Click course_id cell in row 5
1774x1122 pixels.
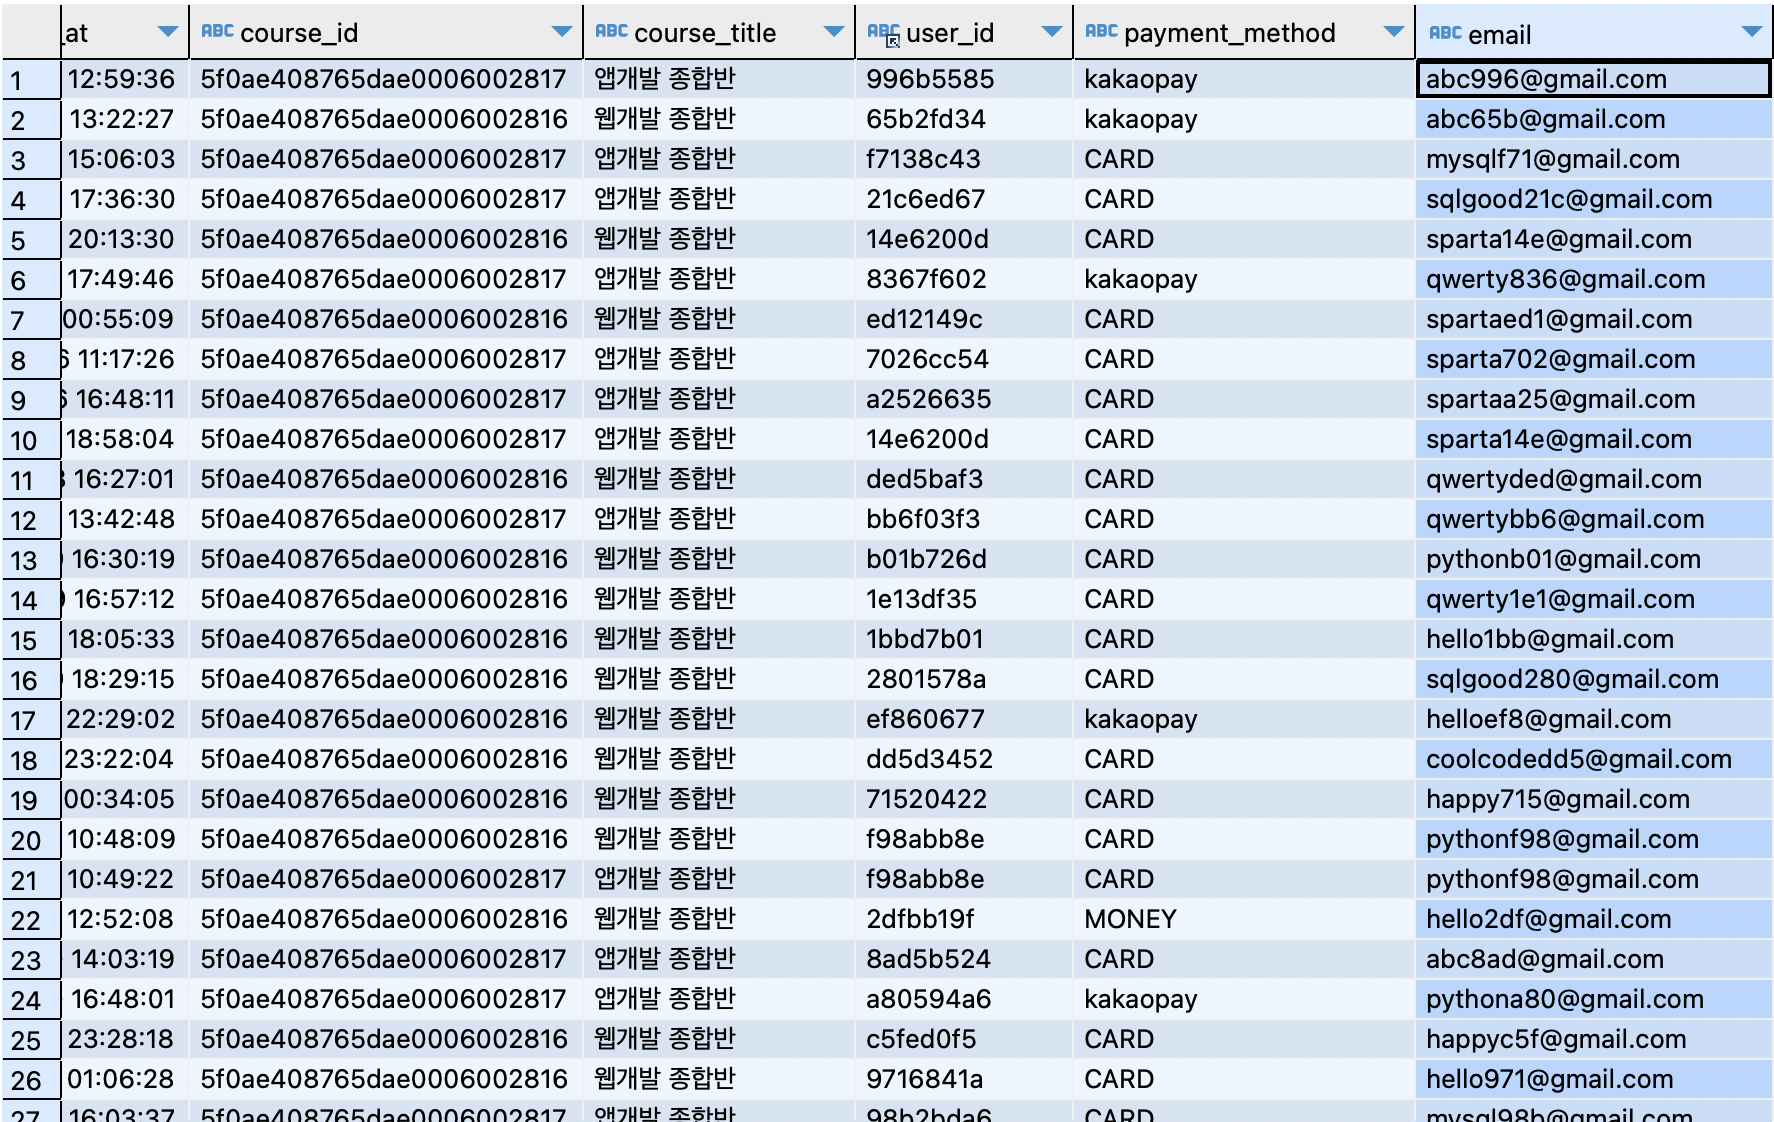pos(387,239)
